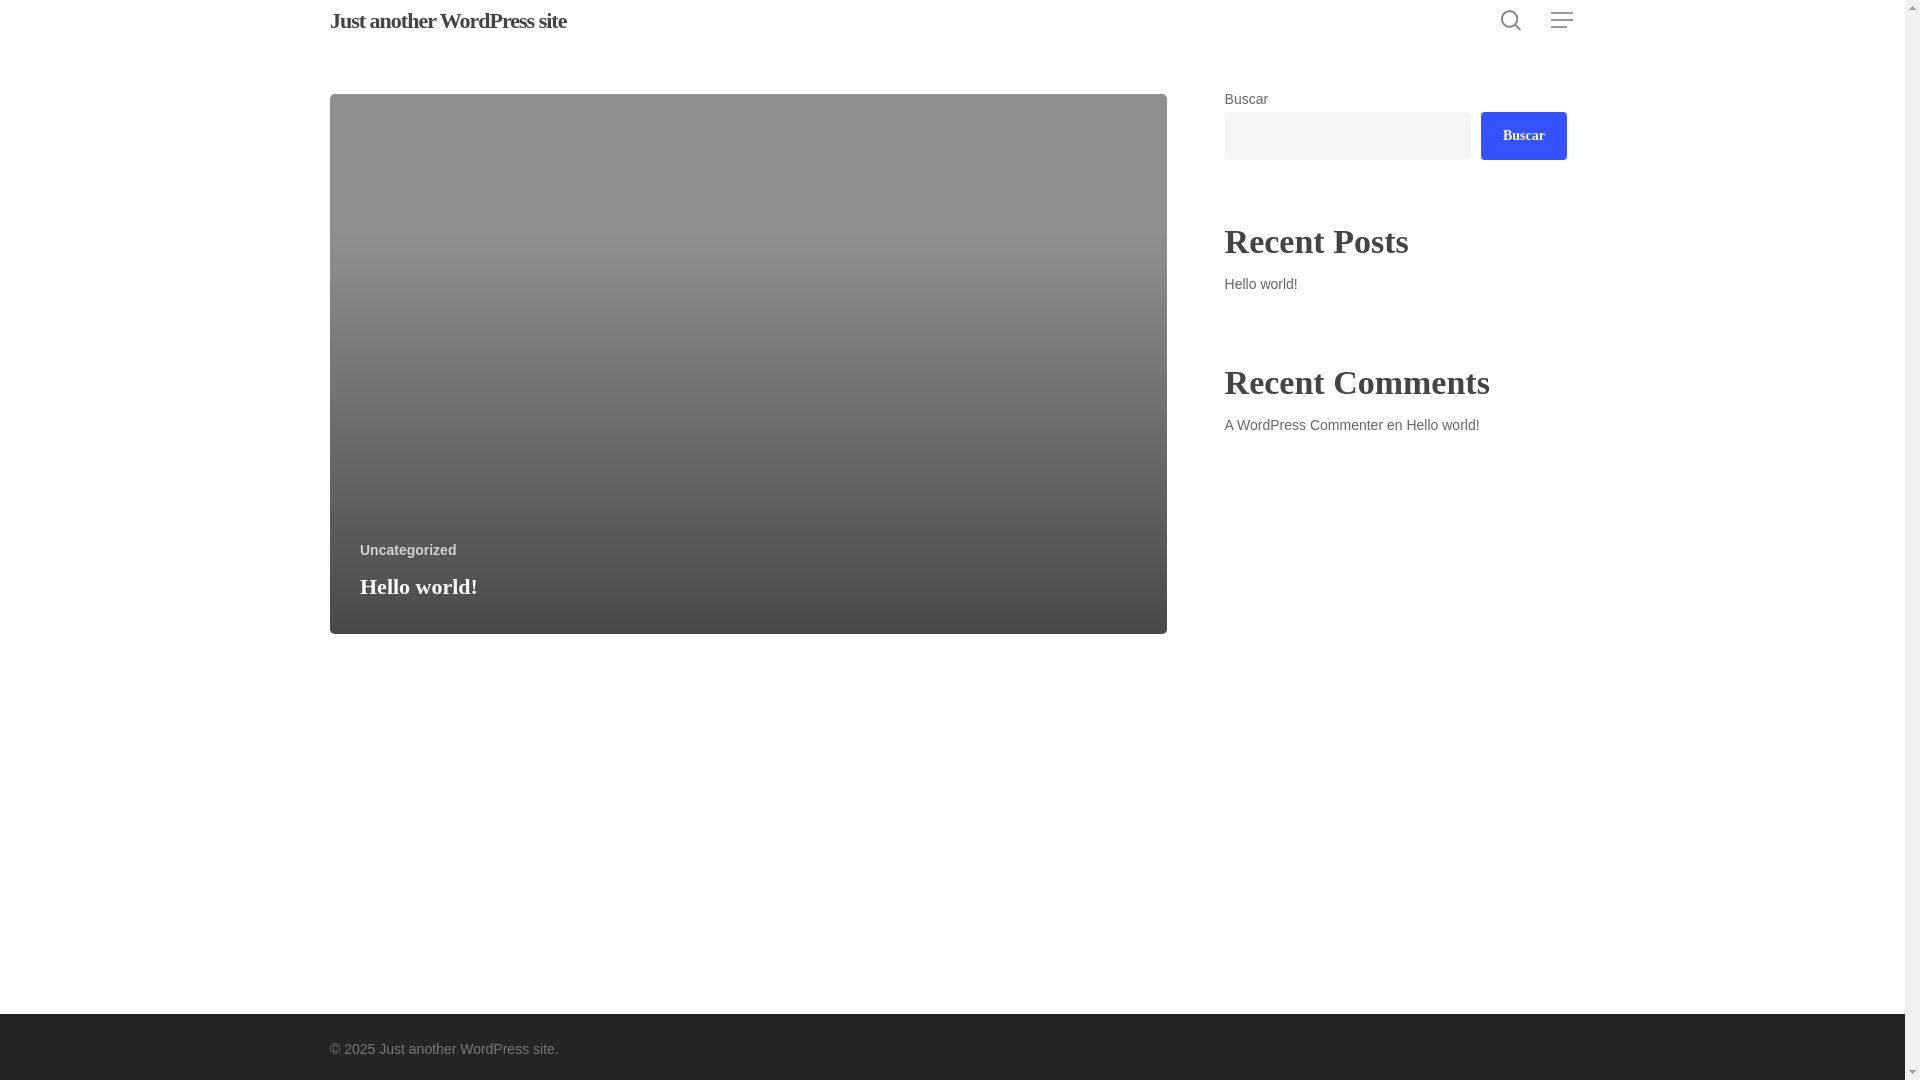Open the Hello world! post title
1920x1080 pixels.
[x=419, y=587]
